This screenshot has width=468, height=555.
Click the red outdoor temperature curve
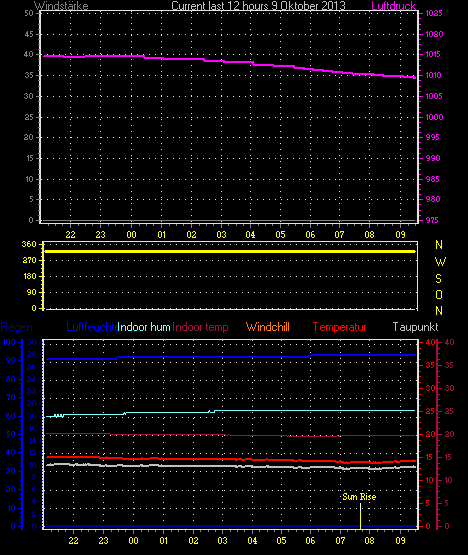[231, 459]
